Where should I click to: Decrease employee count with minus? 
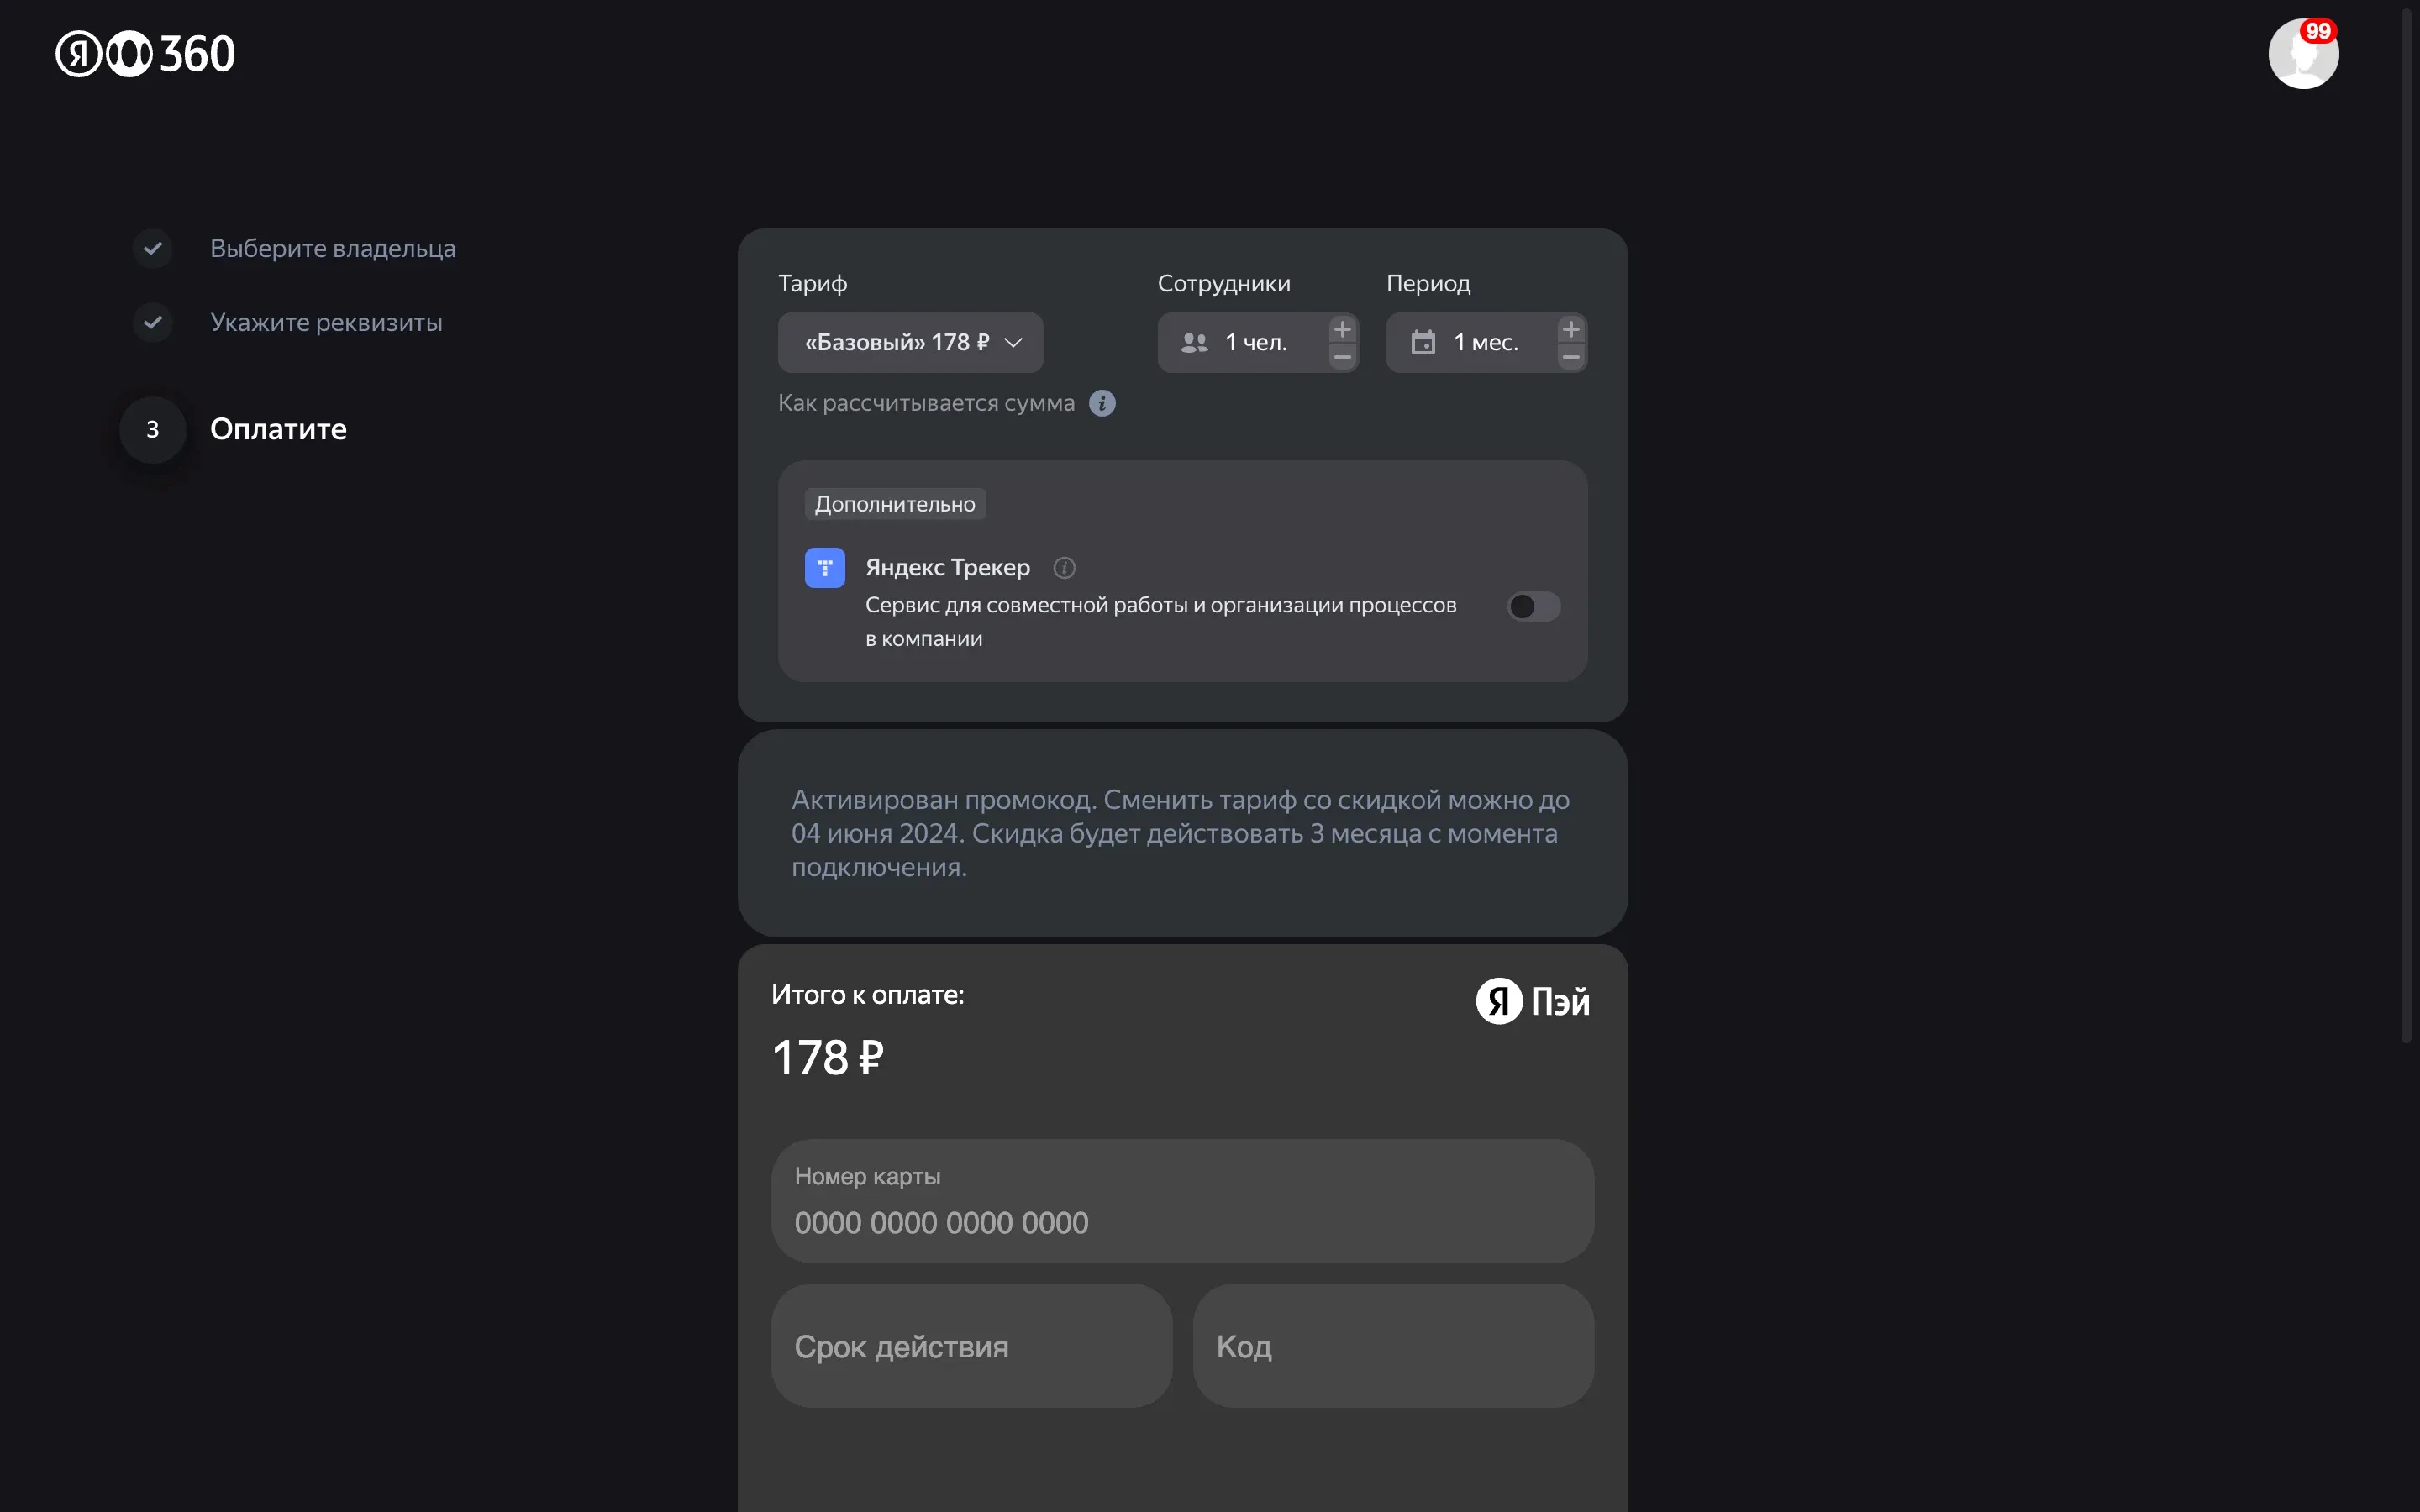1342,357
